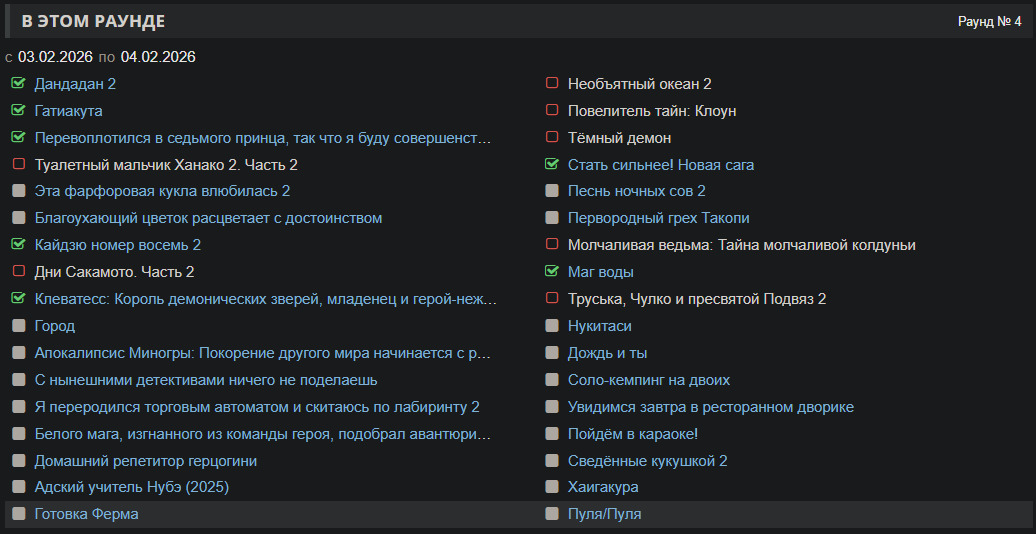Go to the Песнь ночных сов 2 page
The height and width of the screenshot is (534, 1036).
coord(636,191)
